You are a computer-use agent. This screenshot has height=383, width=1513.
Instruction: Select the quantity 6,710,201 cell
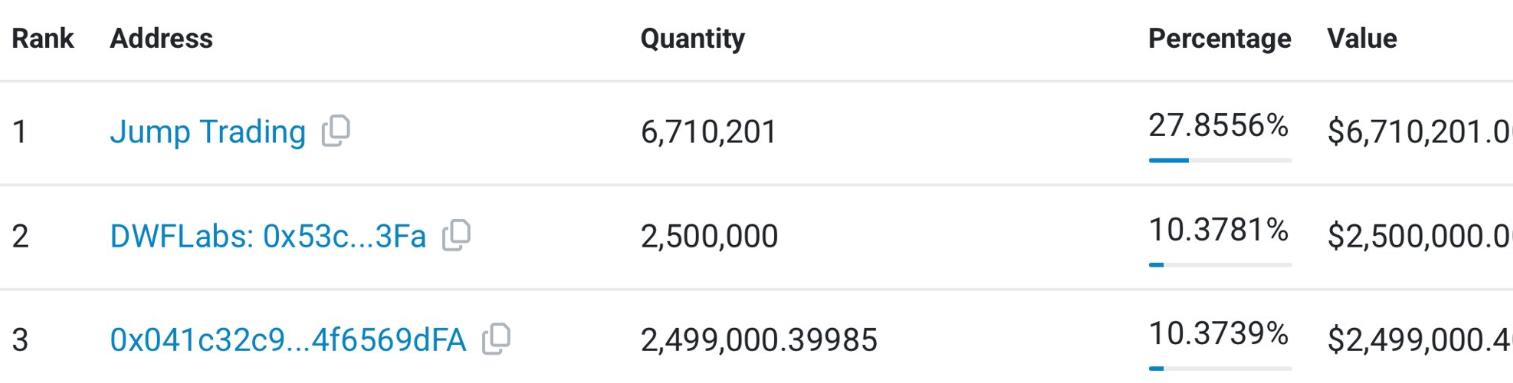(708, 132)
